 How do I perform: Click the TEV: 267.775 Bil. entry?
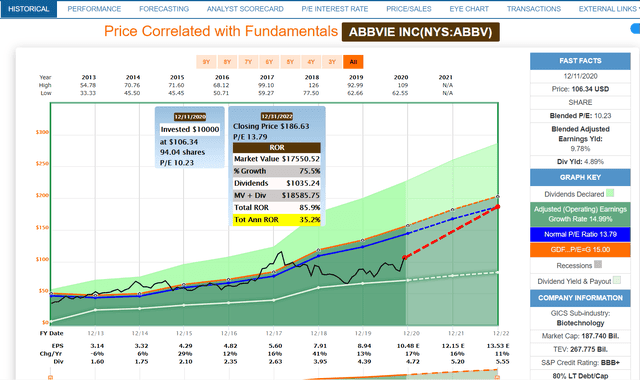580,349
